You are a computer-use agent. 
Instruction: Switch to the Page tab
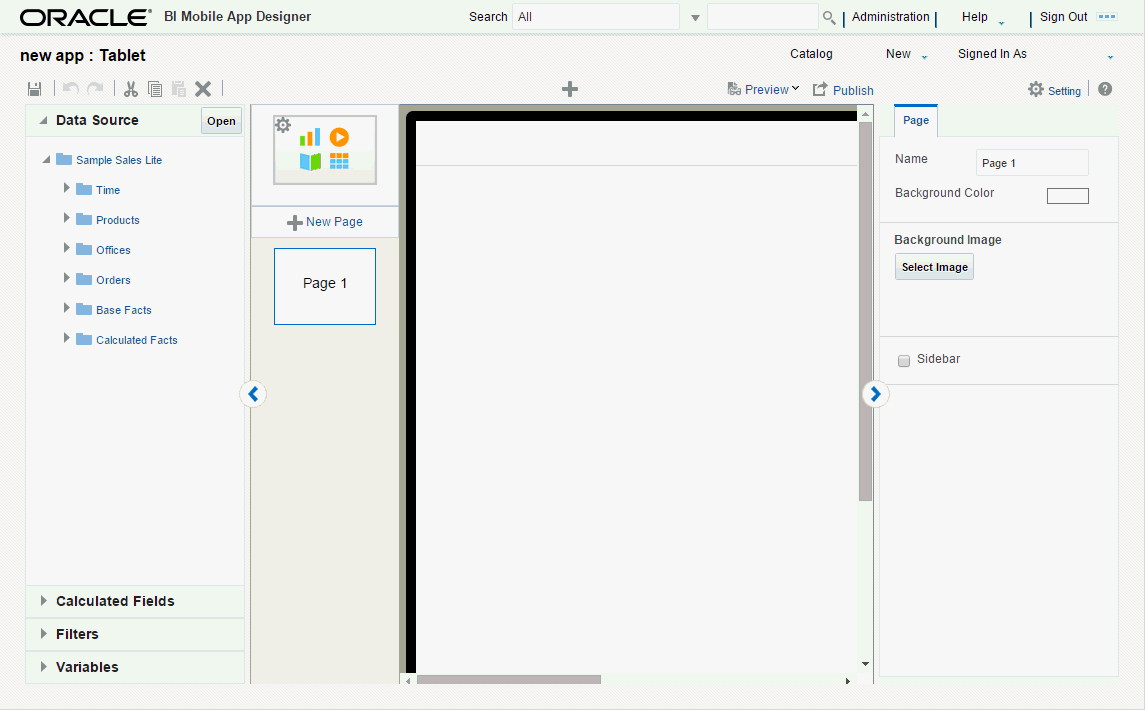click(915, 120)
